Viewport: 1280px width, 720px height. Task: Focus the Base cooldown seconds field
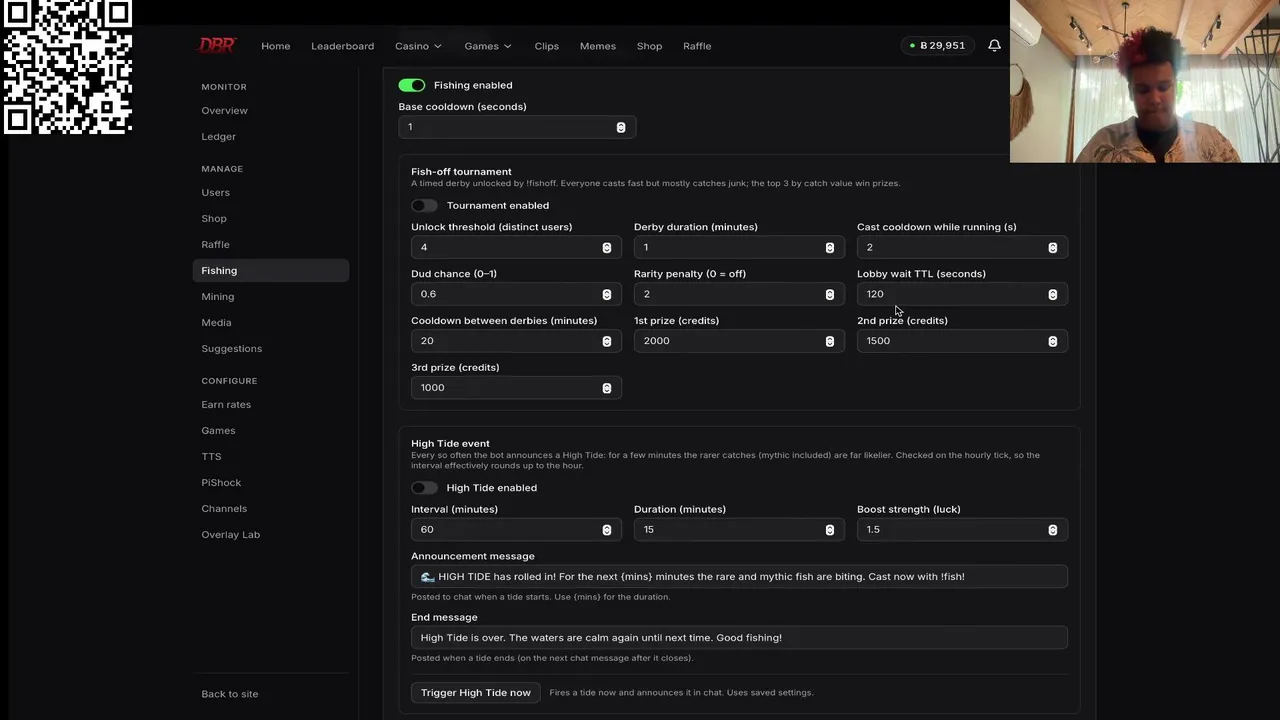[x=517, y=127]
